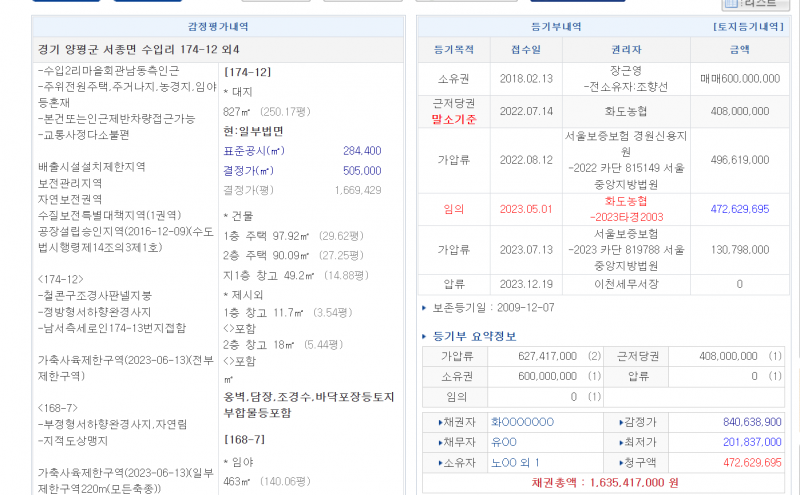This screenshot has height=495, width=800.
Task: Select the 결정가(㎡) blue label
Action: pyautogui.click(x=251, y=170)
